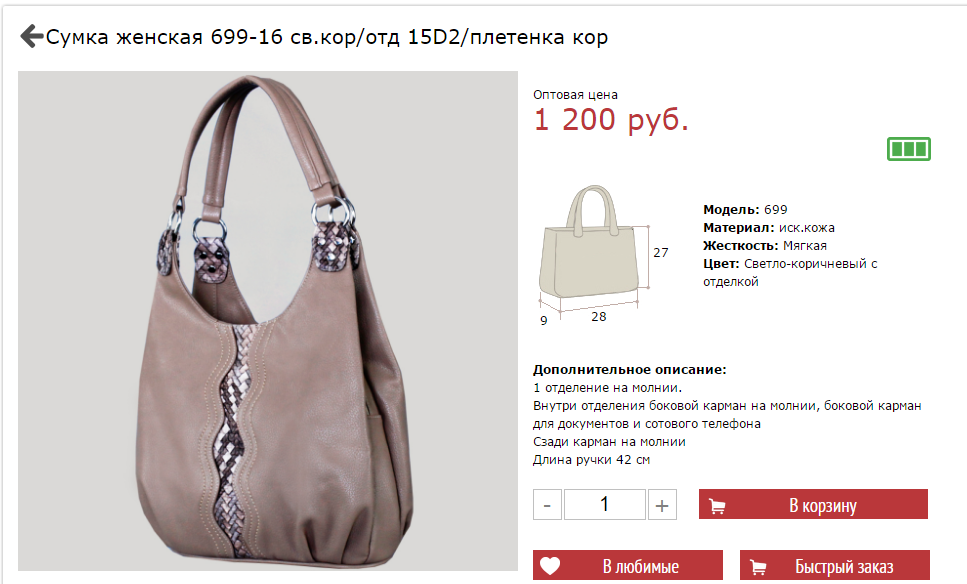Viewport: 967px width, 584px height.
Task: Click the cart icon on Быстрый заказ
Action: (758, 567)
